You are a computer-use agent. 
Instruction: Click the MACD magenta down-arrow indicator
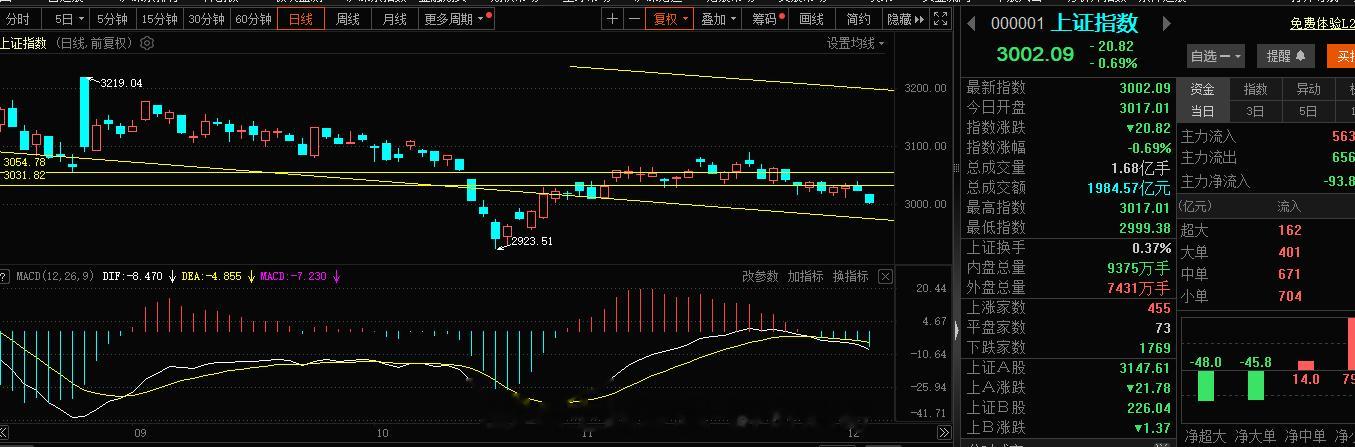[336, 276]
